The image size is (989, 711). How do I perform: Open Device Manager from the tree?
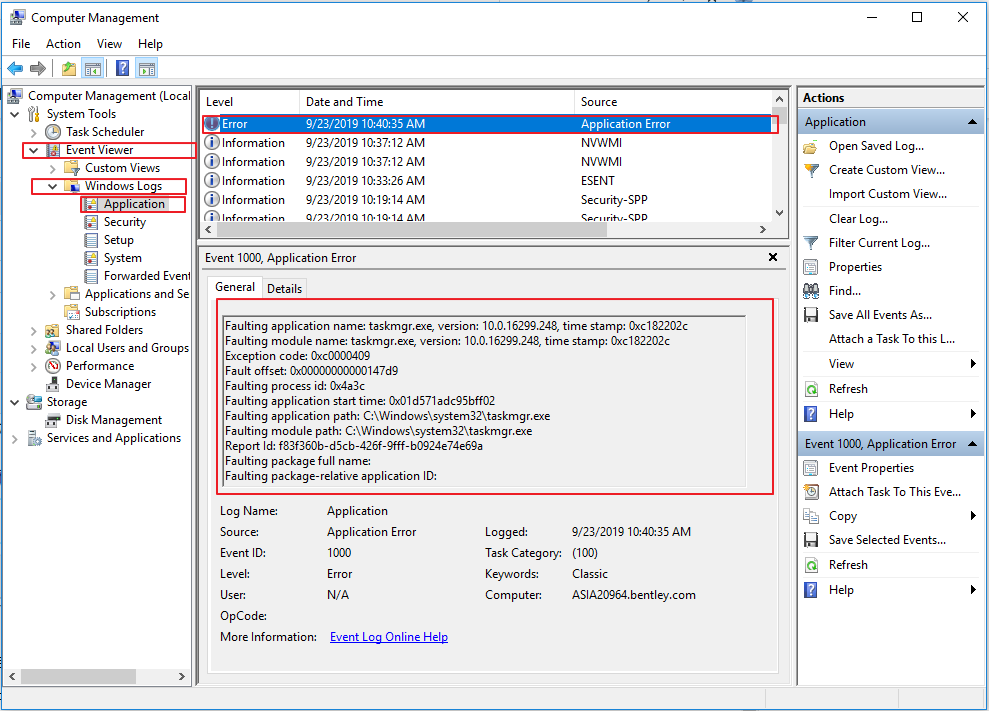pos(108,384)
